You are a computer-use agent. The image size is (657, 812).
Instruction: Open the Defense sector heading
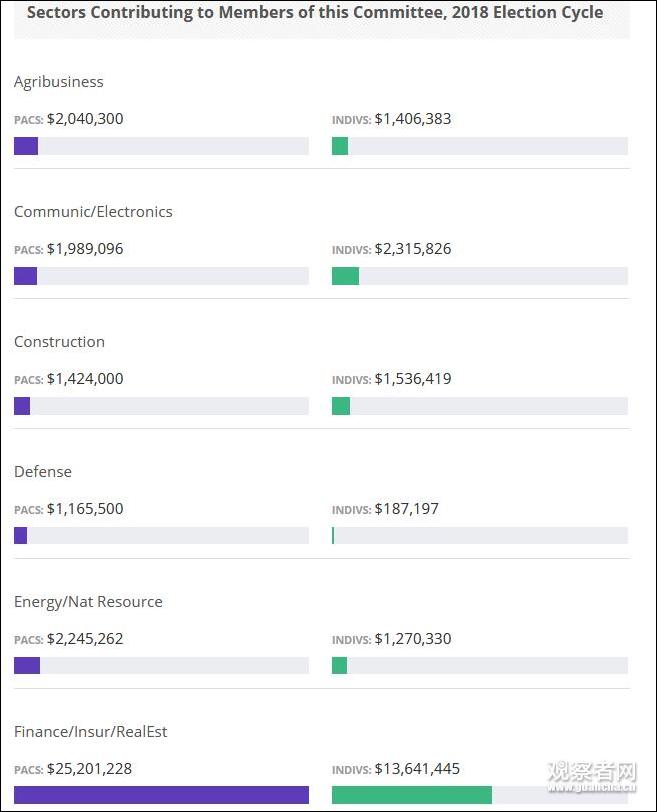(43, 472)
